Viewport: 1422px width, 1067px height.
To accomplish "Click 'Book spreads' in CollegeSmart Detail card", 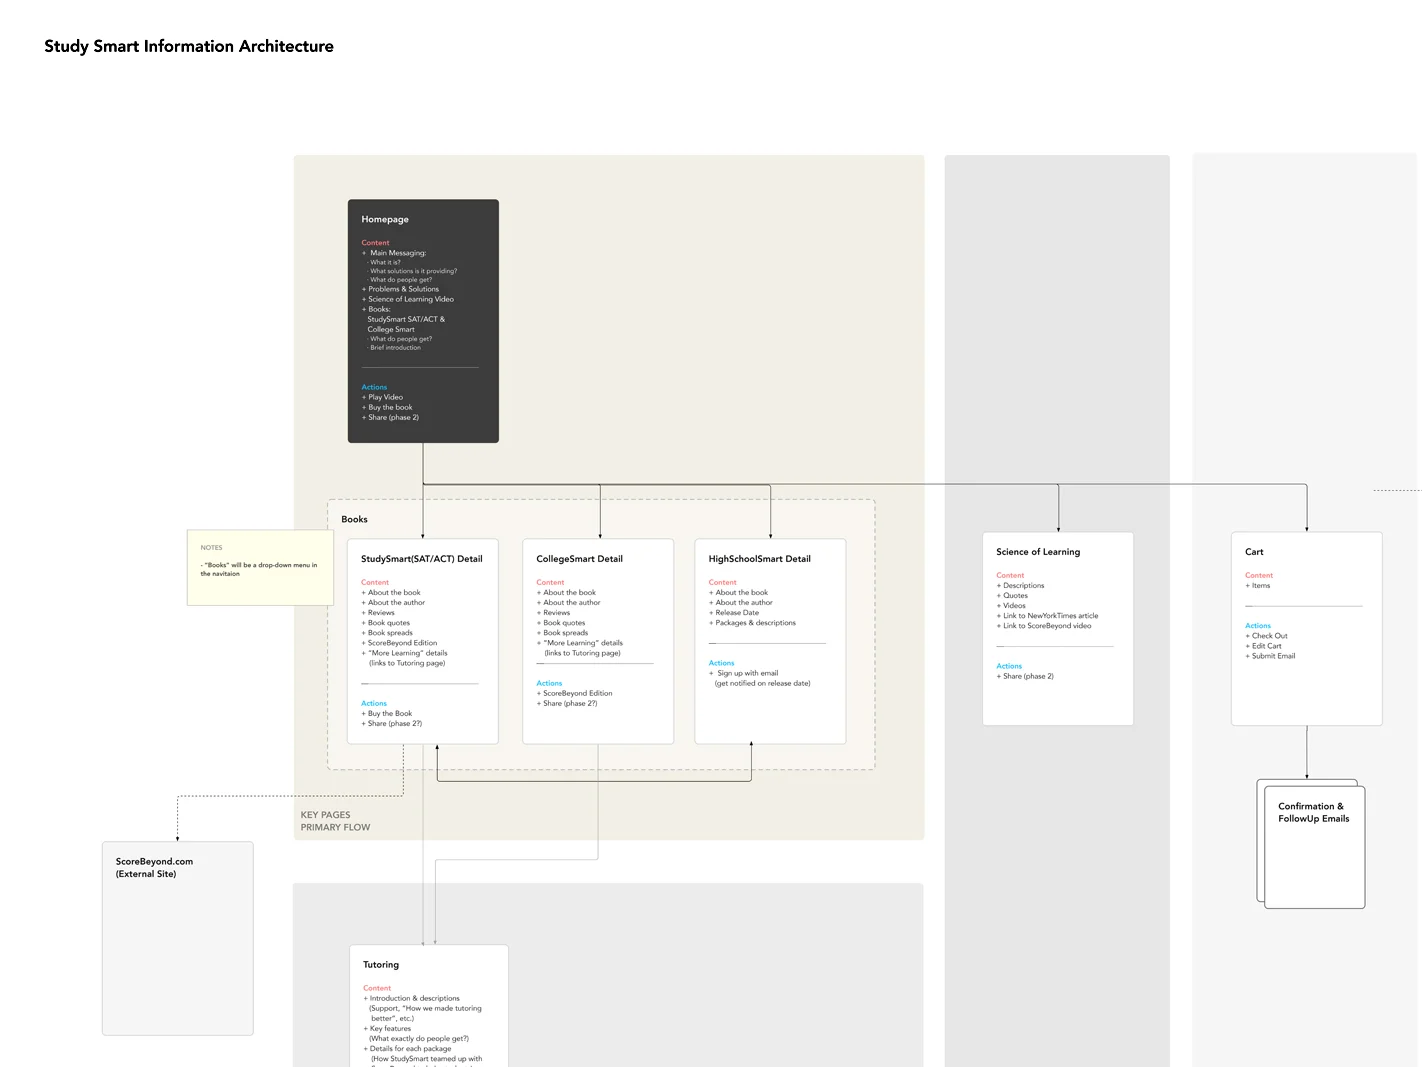I will click(x=566, y=633).
